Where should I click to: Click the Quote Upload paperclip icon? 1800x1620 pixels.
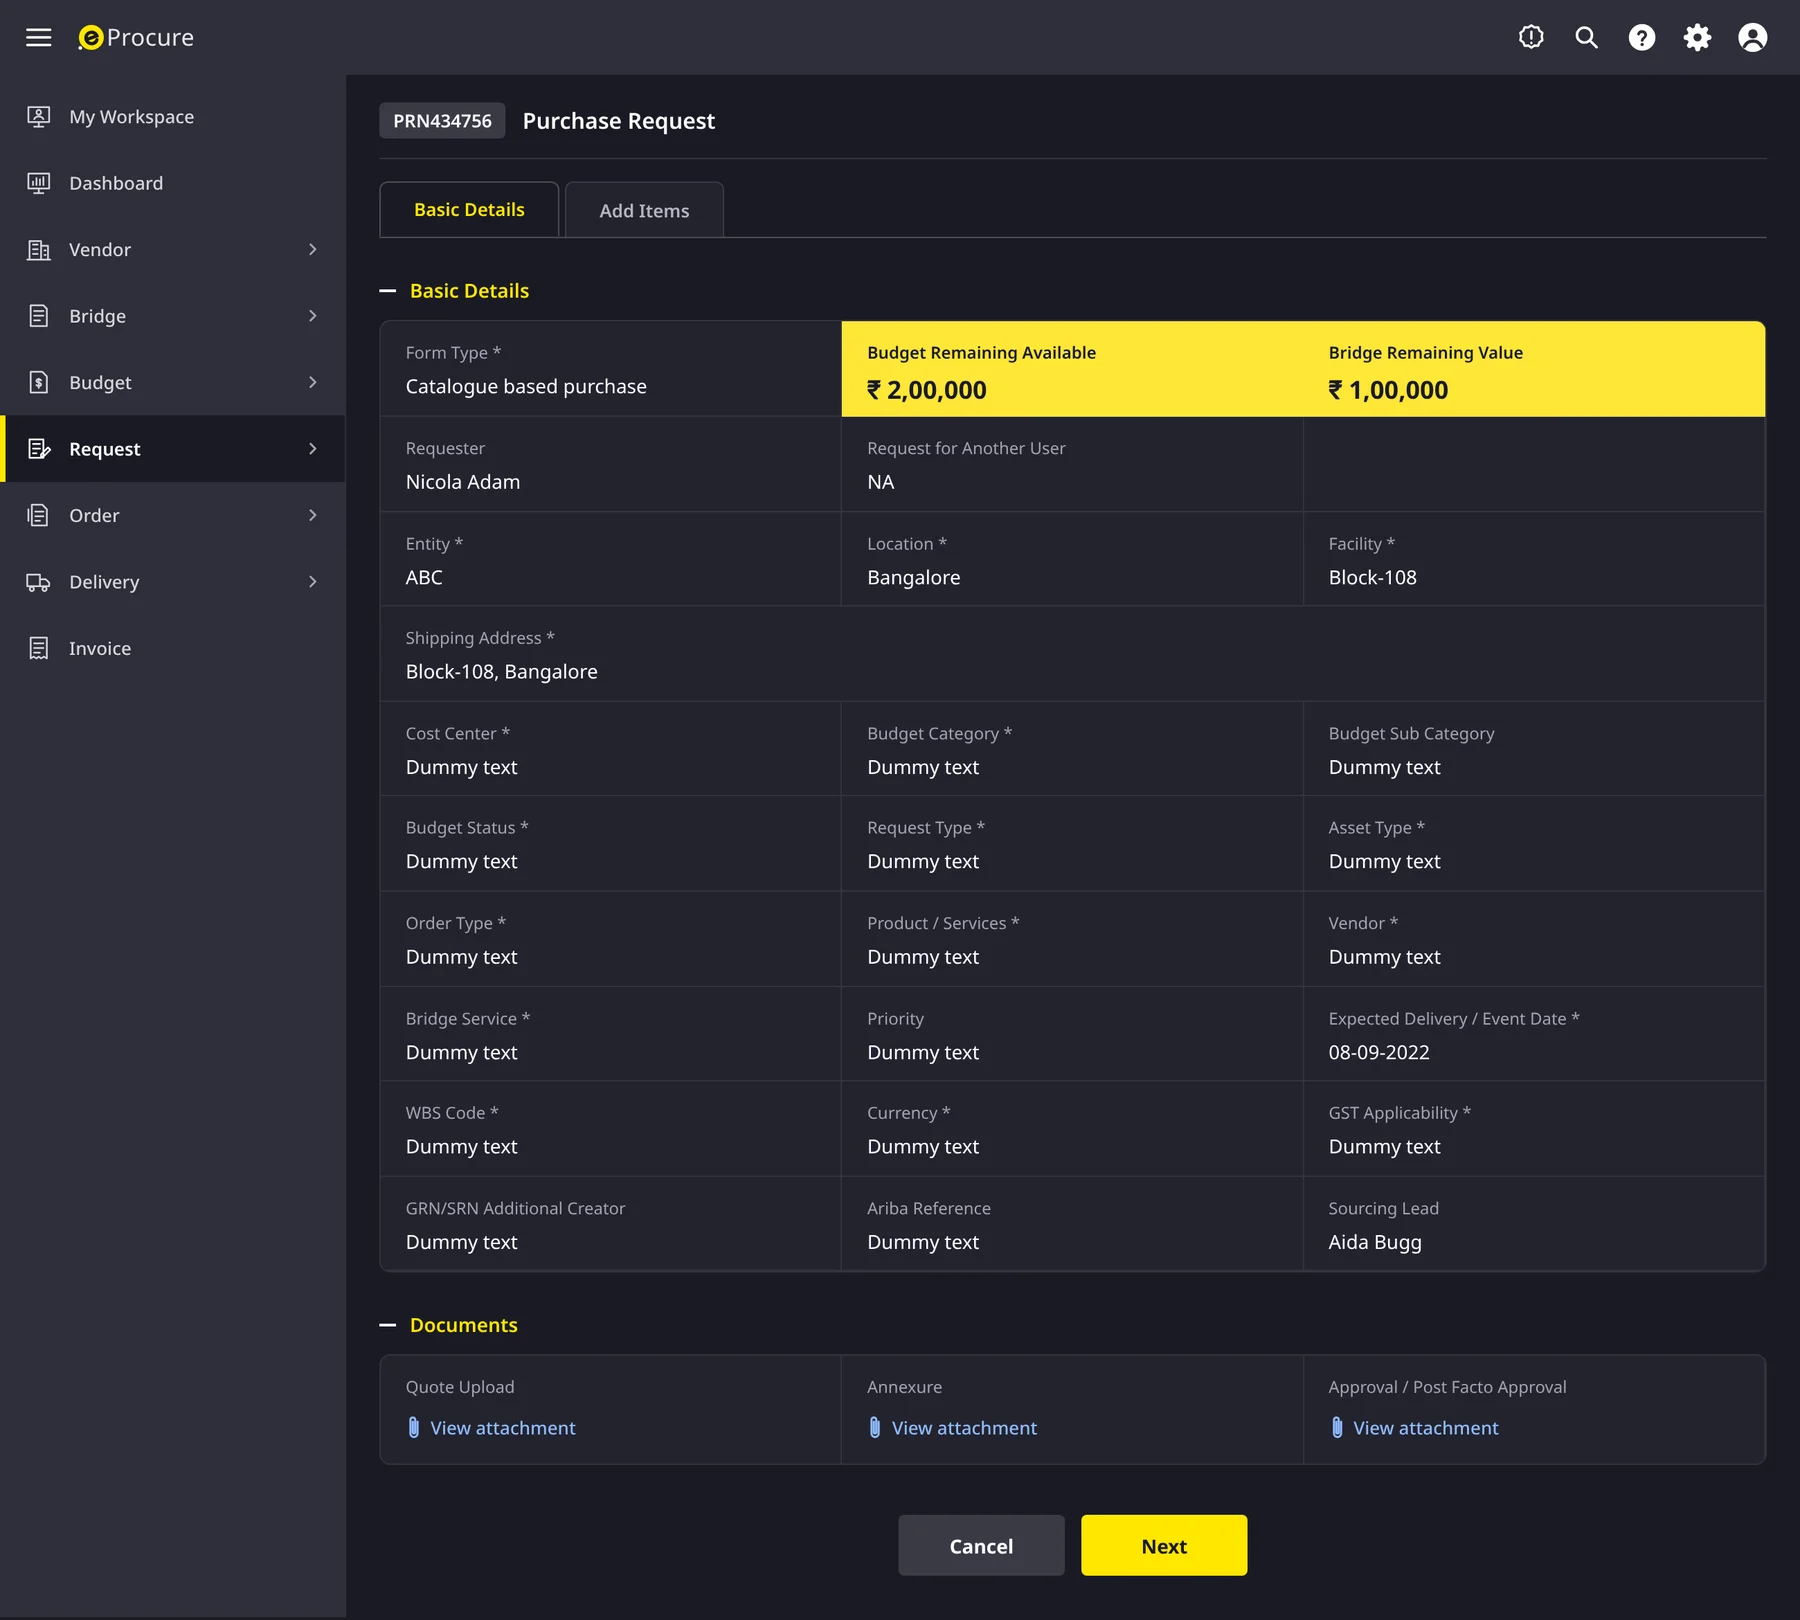[414, 1427]
